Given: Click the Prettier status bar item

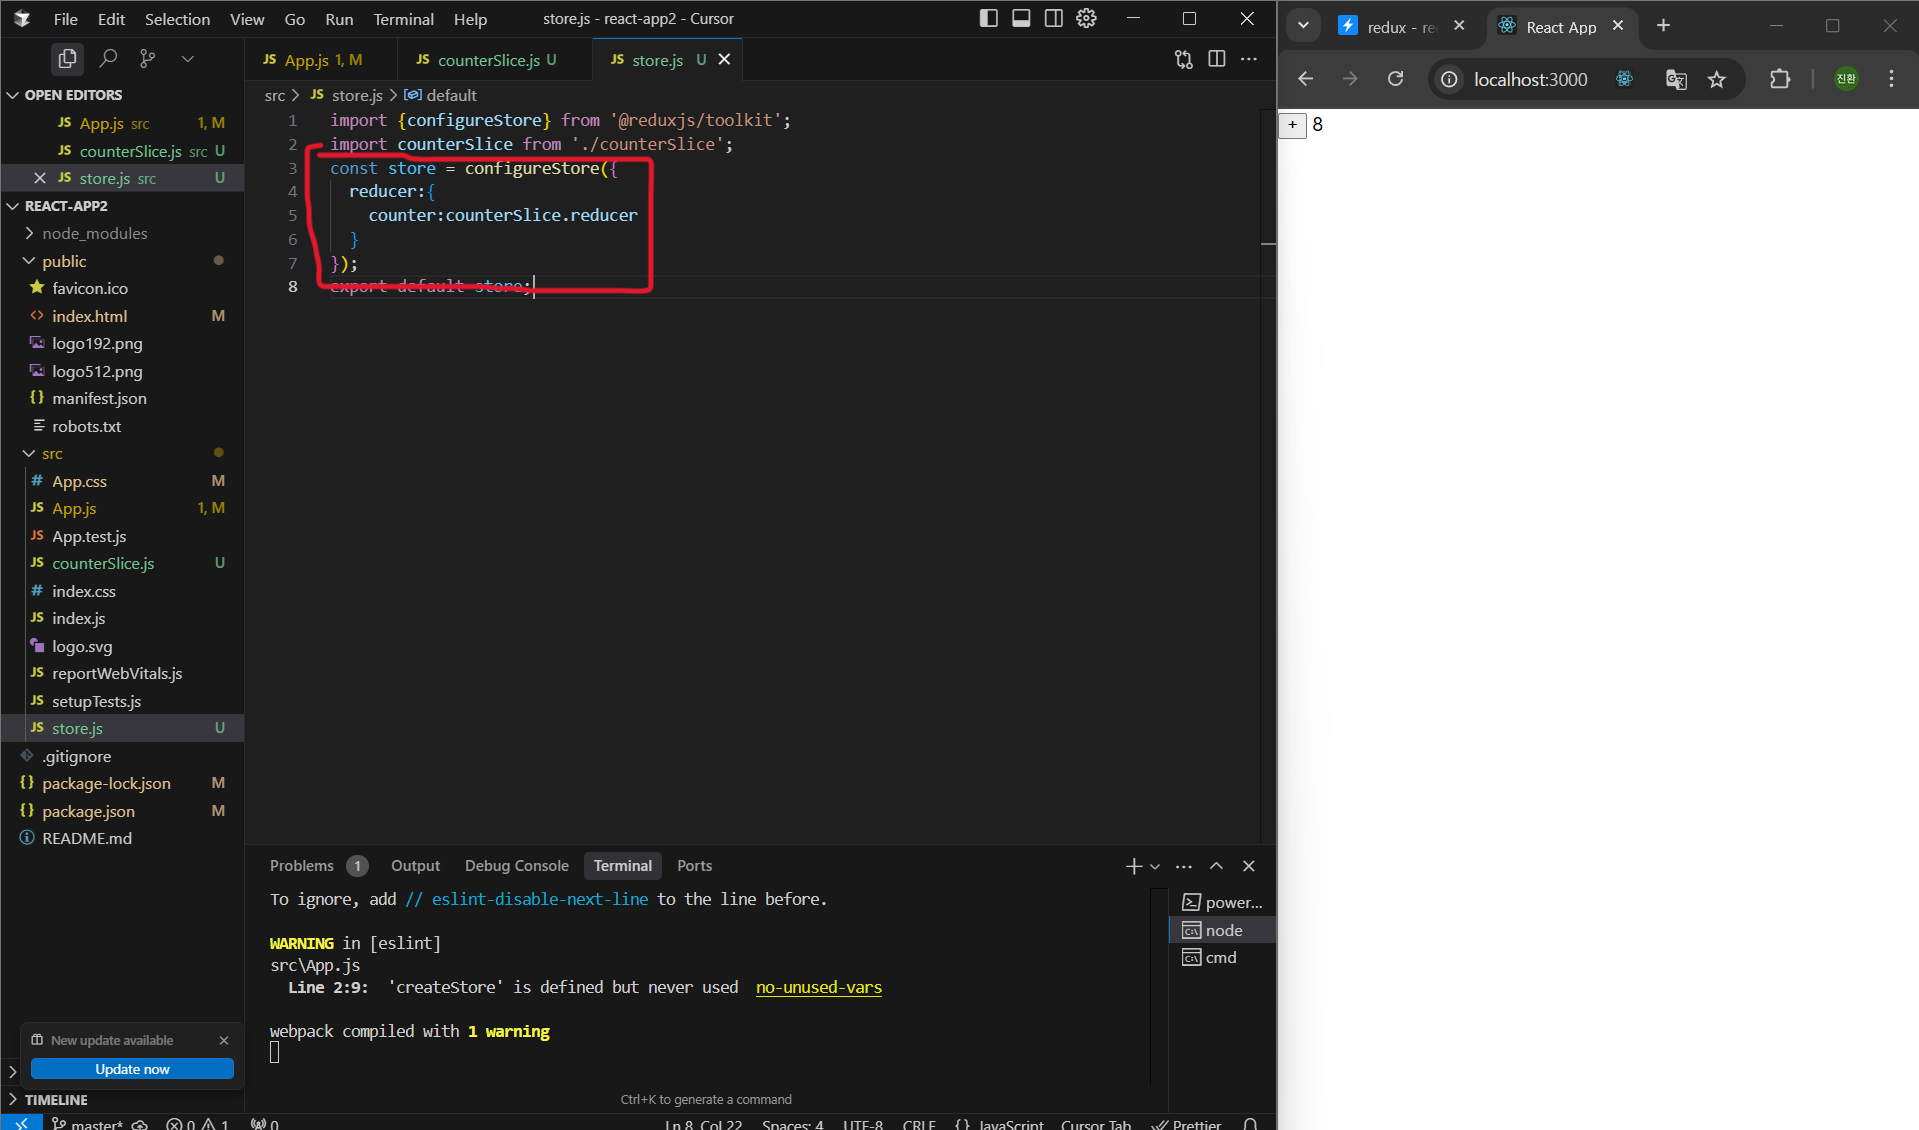Looking at the screenshot, I should [x=1187, y=1123].
